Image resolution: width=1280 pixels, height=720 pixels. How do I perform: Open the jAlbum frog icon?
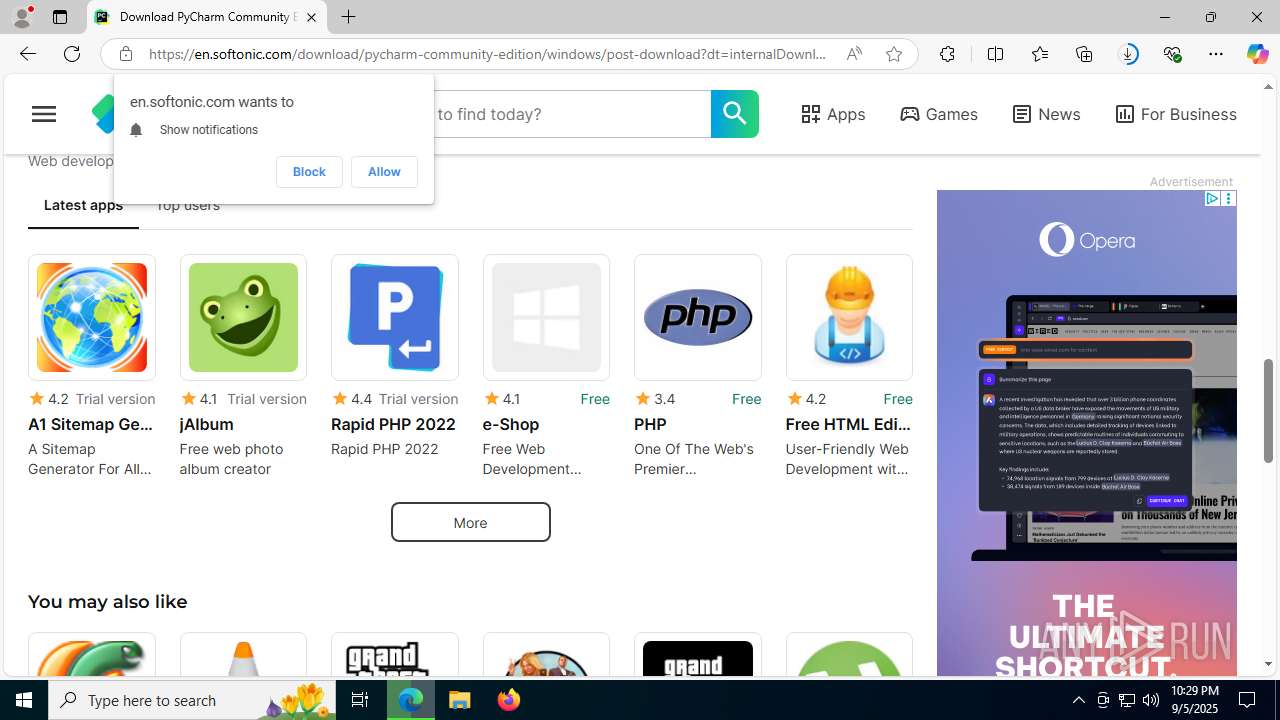tap(243, 317)
